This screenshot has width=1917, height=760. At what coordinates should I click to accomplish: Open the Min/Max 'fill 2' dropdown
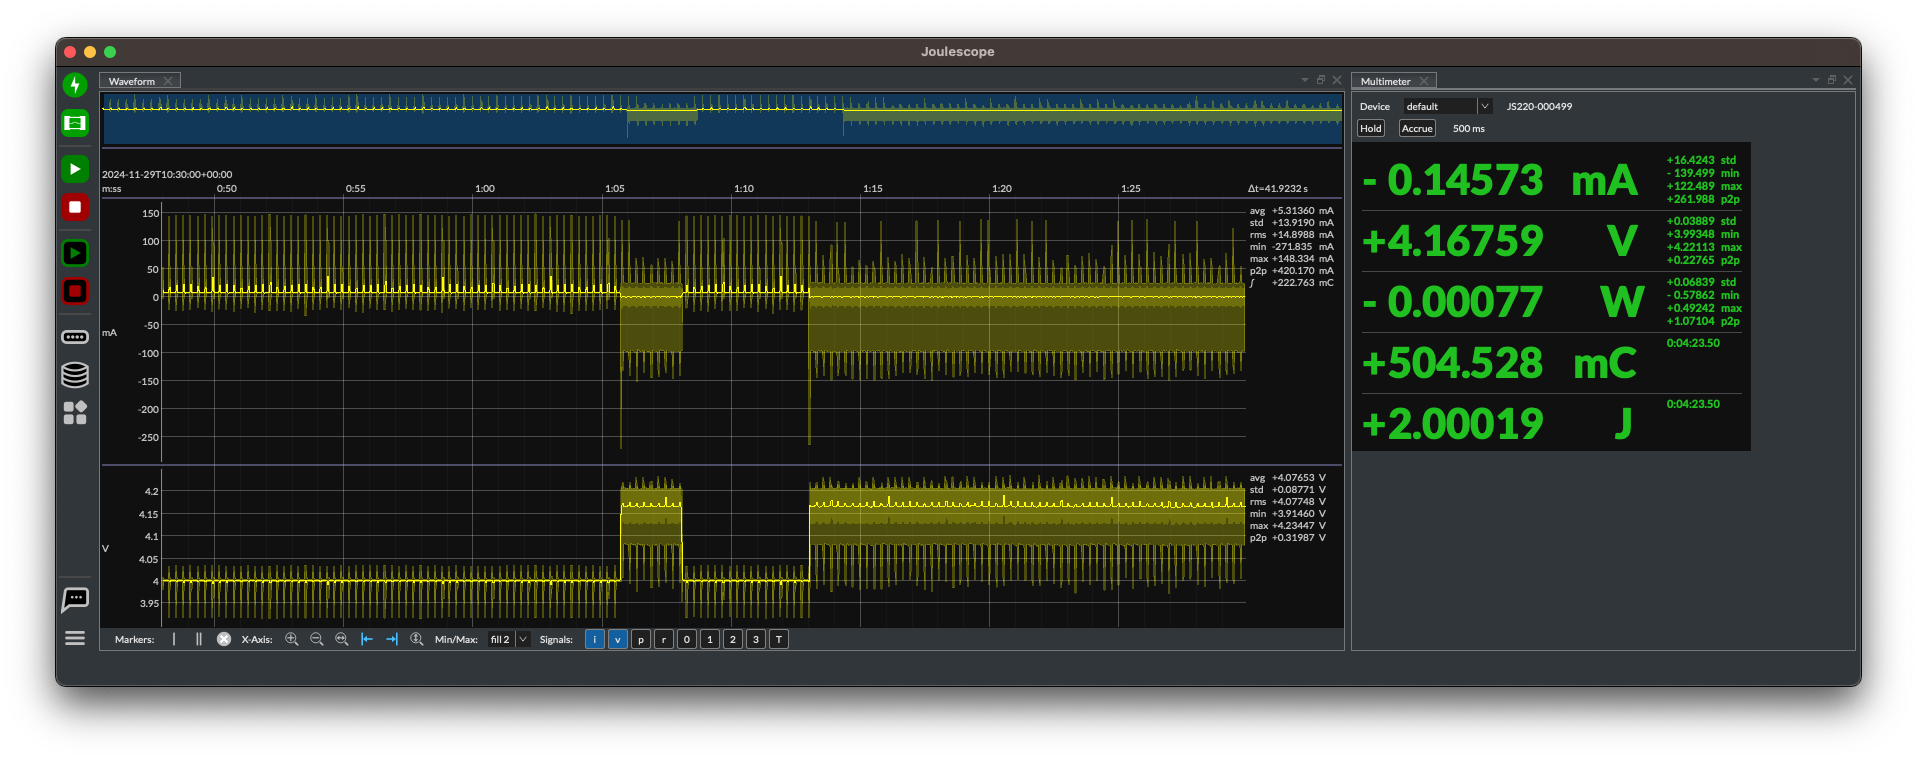(508, 639)
